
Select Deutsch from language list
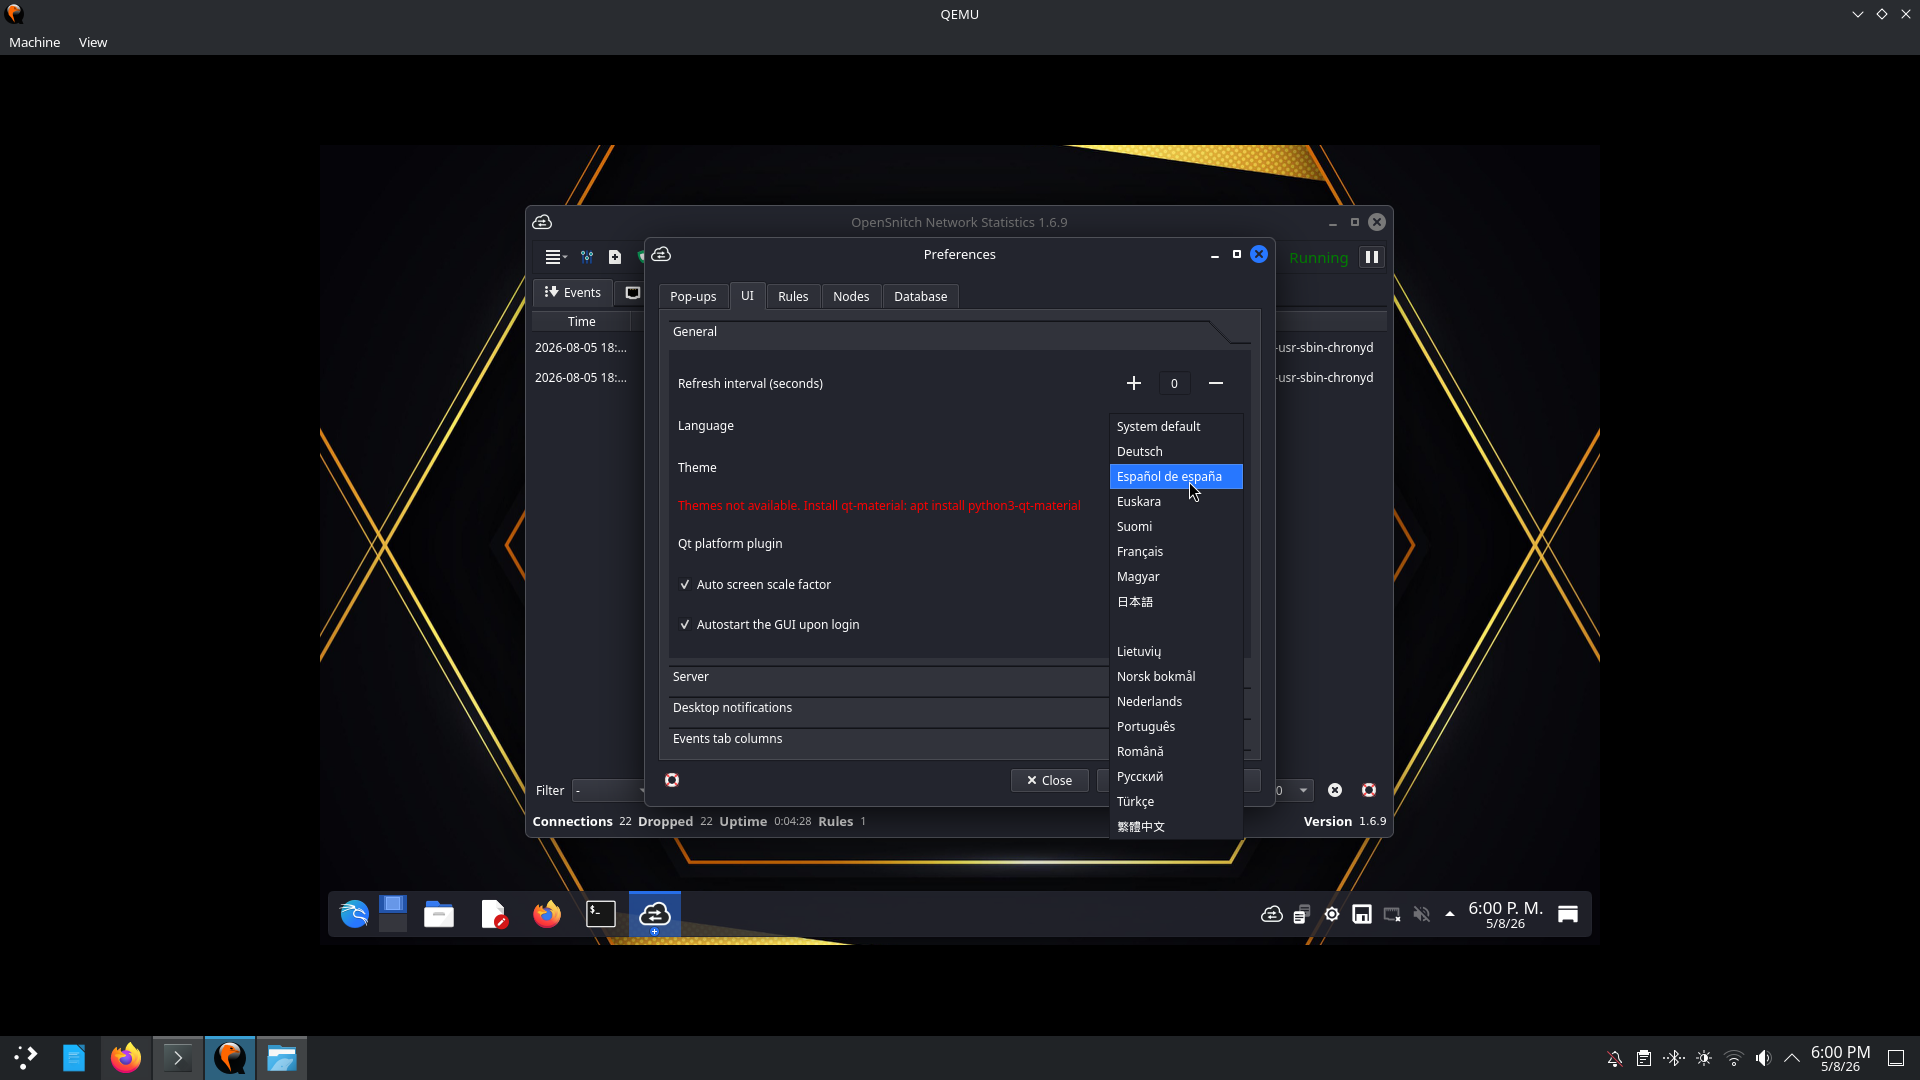coord(1176,452)
